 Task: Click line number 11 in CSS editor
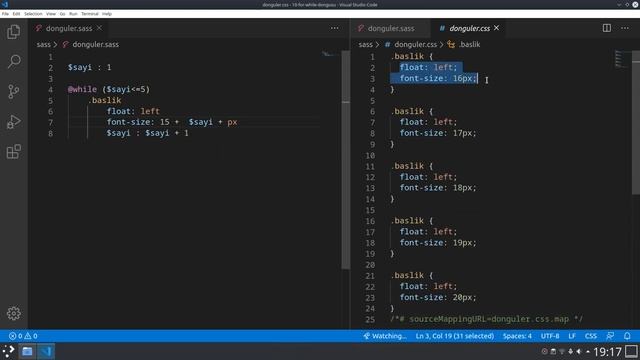point(370,167)
